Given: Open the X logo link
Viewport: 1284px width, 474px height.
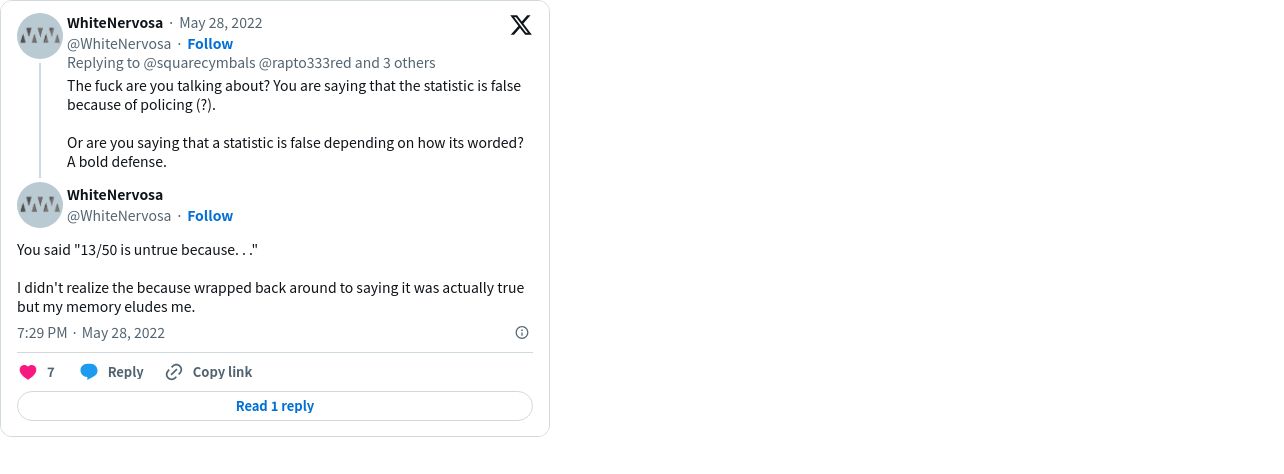Looking at the screenshot, I should click(521, 25).
